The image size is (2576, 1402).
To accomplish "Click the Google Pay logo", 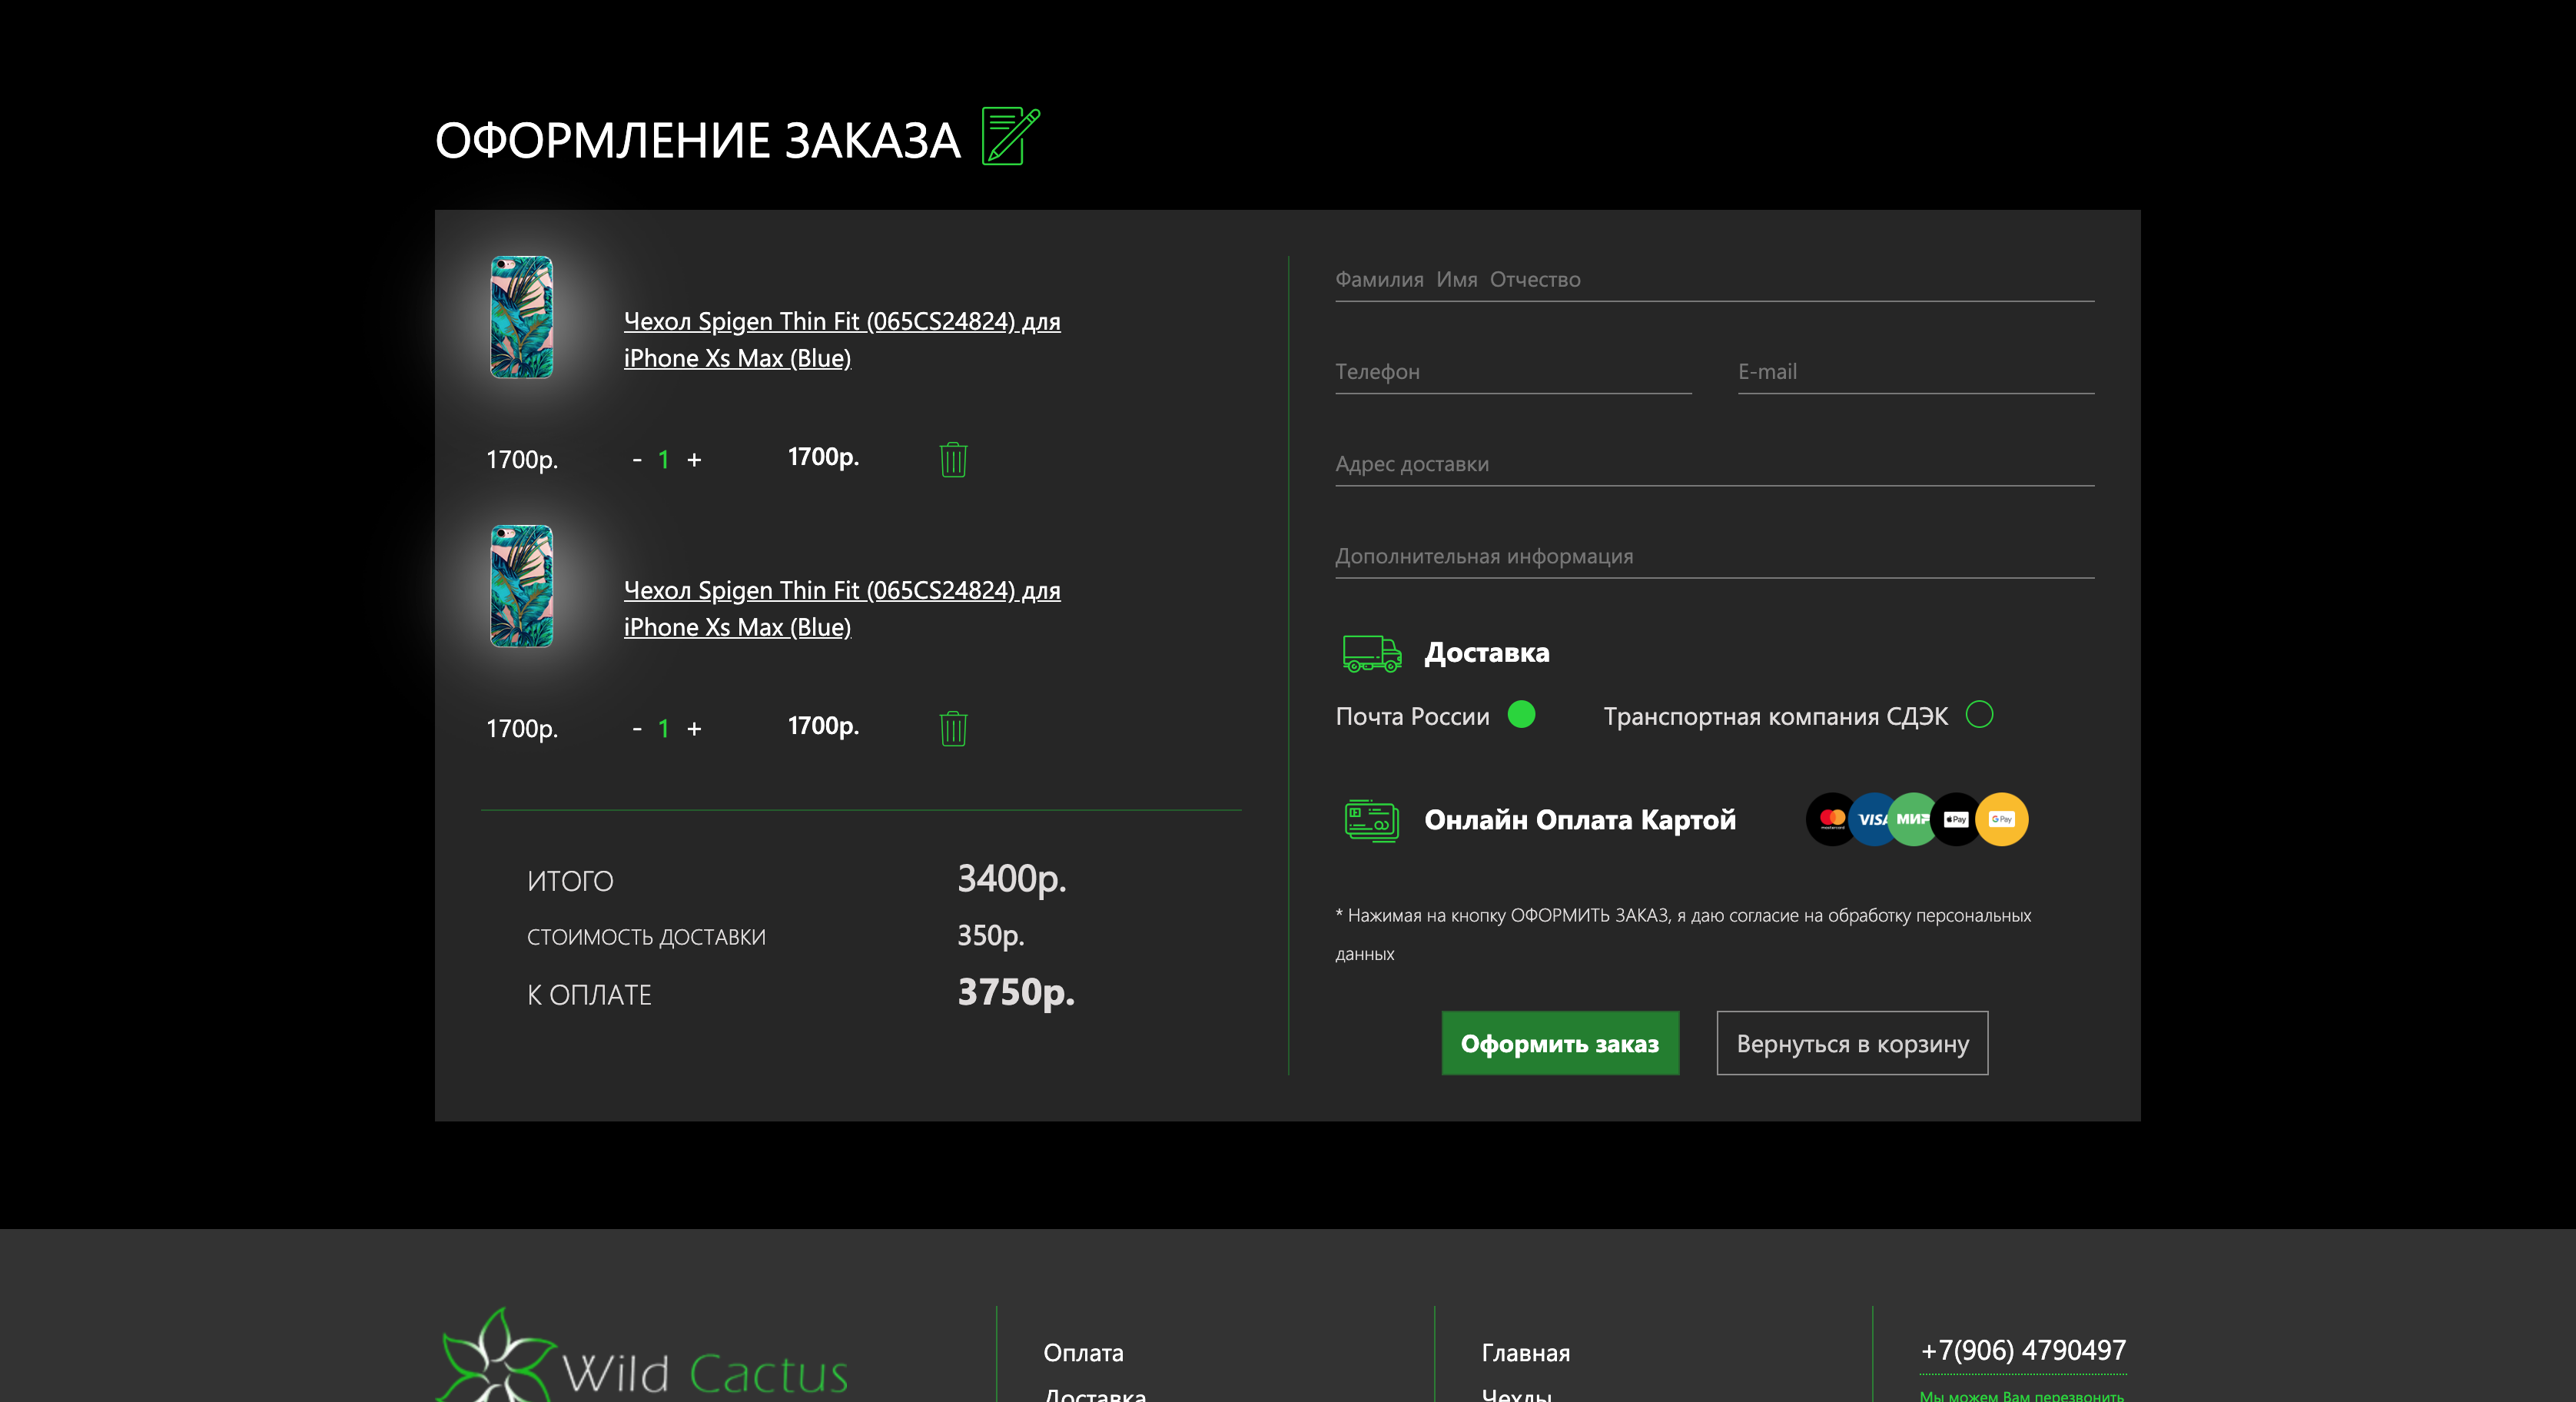I will coord(2002,819).
